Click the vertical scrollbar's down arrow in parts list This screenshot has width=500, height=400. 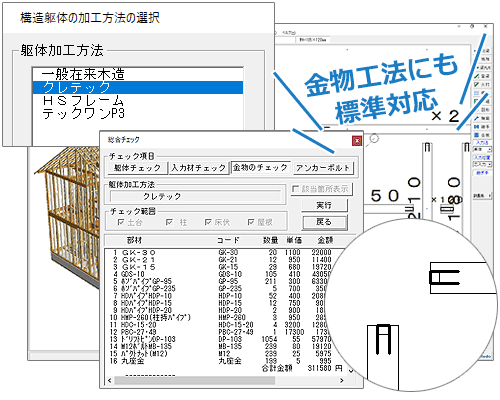pos(351,371)
